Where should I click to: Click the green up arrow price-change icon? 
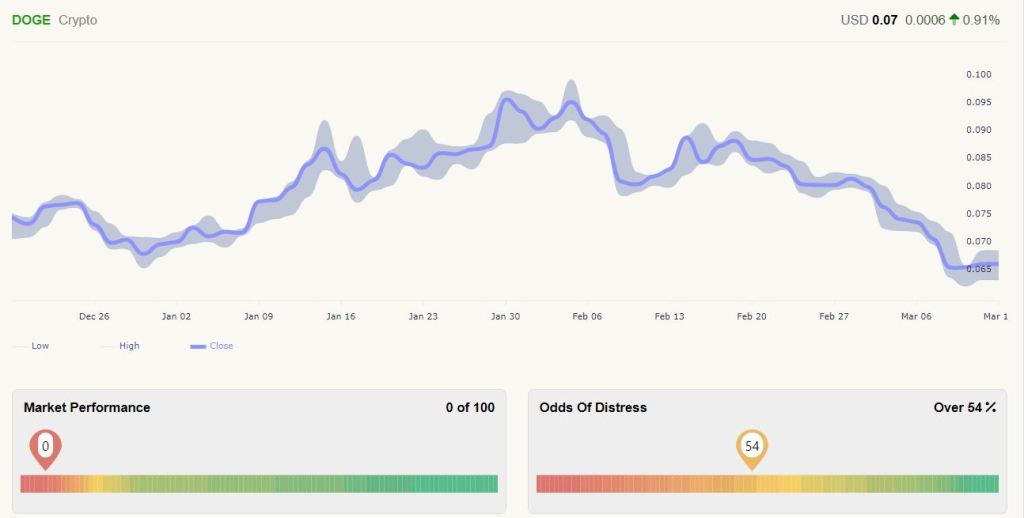pos(954,20)
